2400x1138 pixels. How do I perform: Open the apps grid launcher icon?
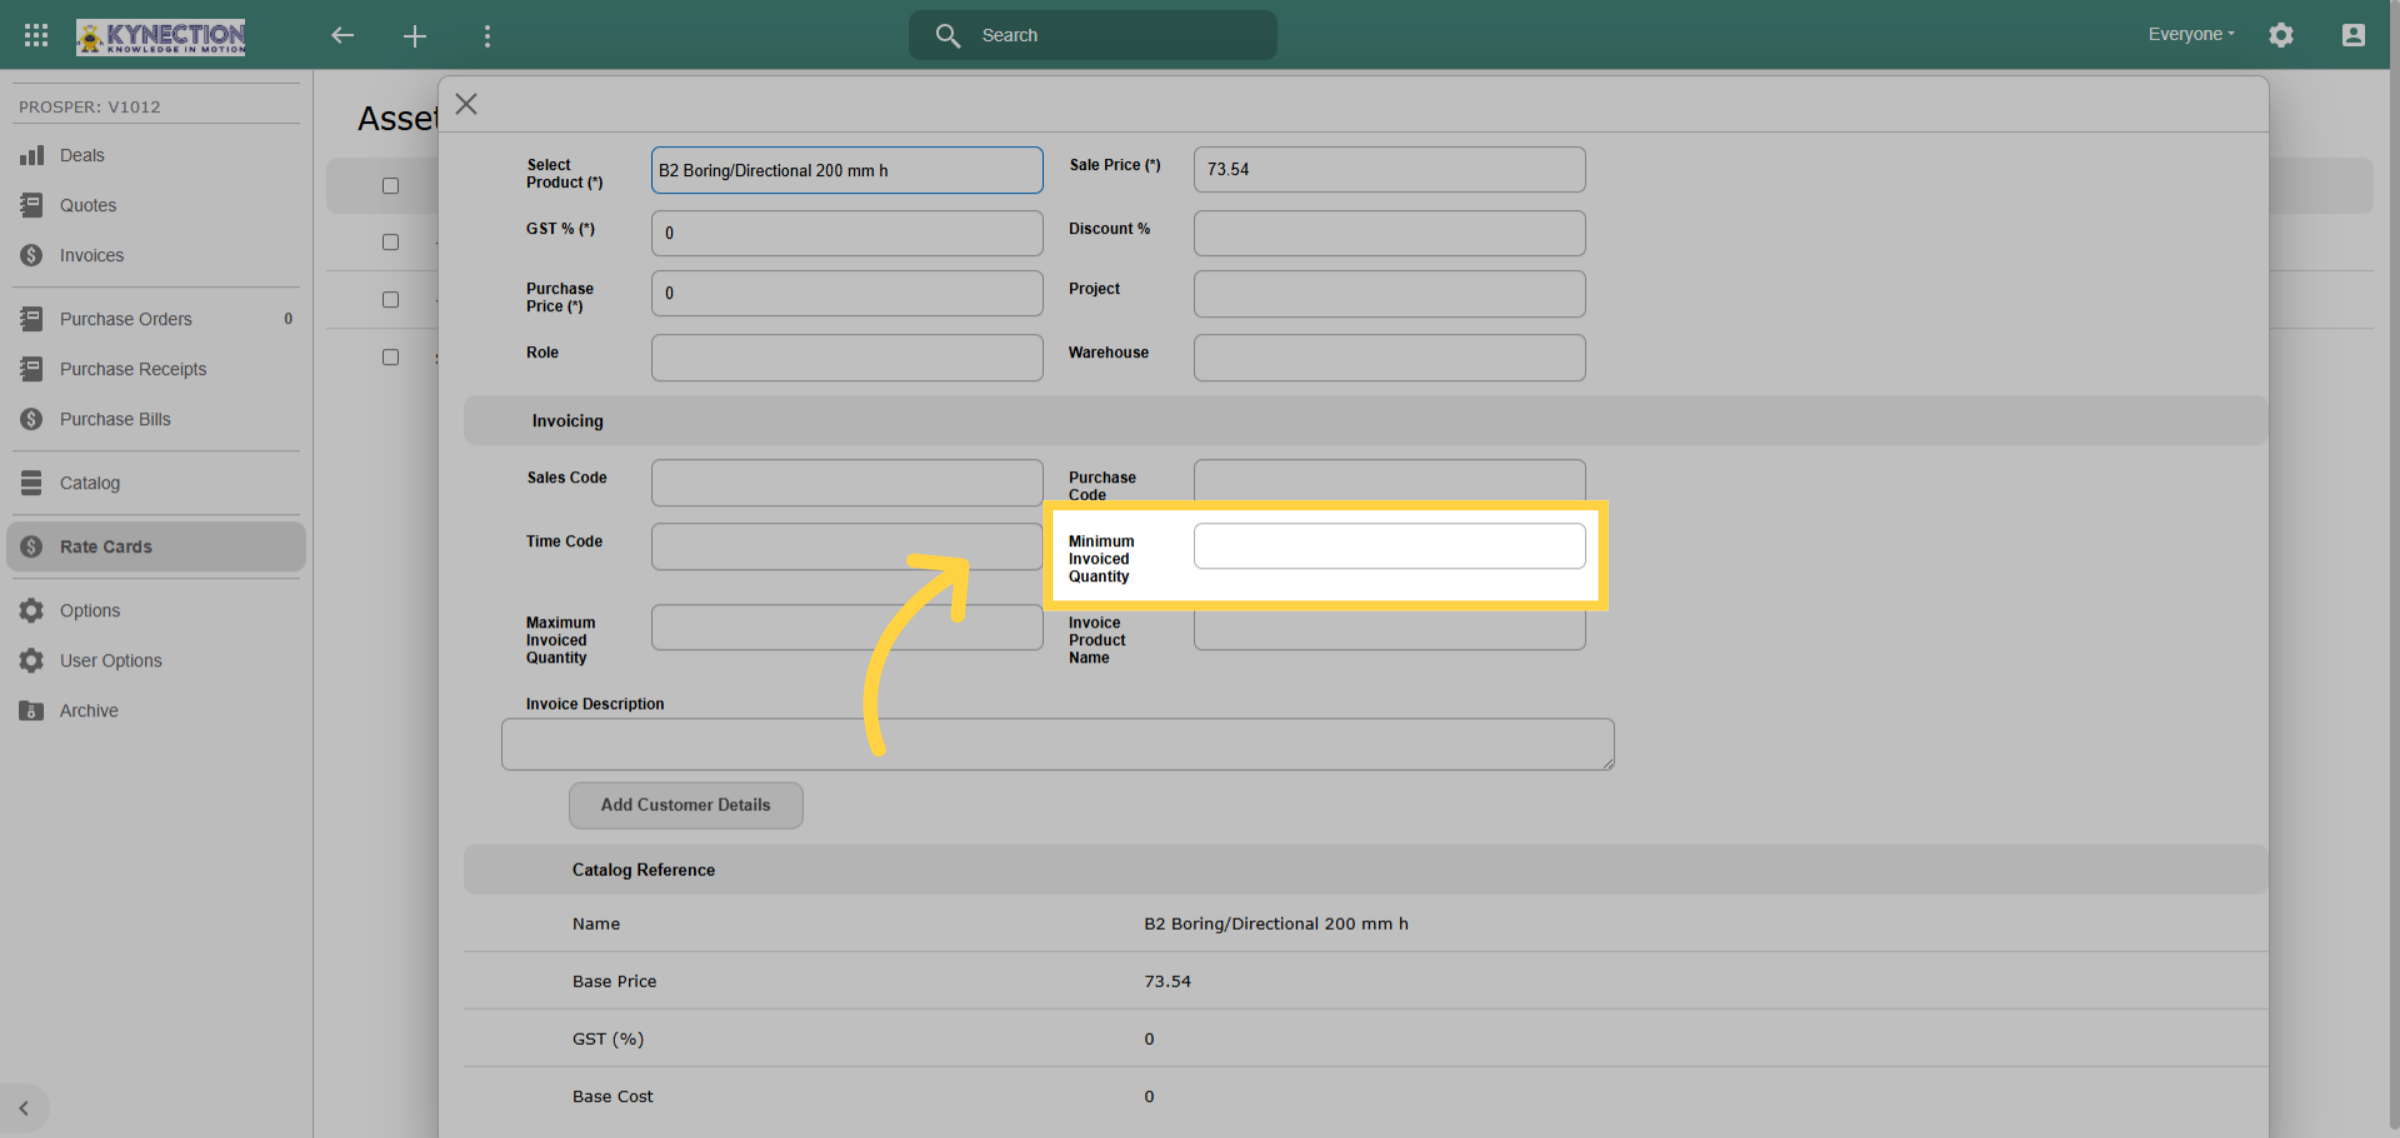(36, 35)
